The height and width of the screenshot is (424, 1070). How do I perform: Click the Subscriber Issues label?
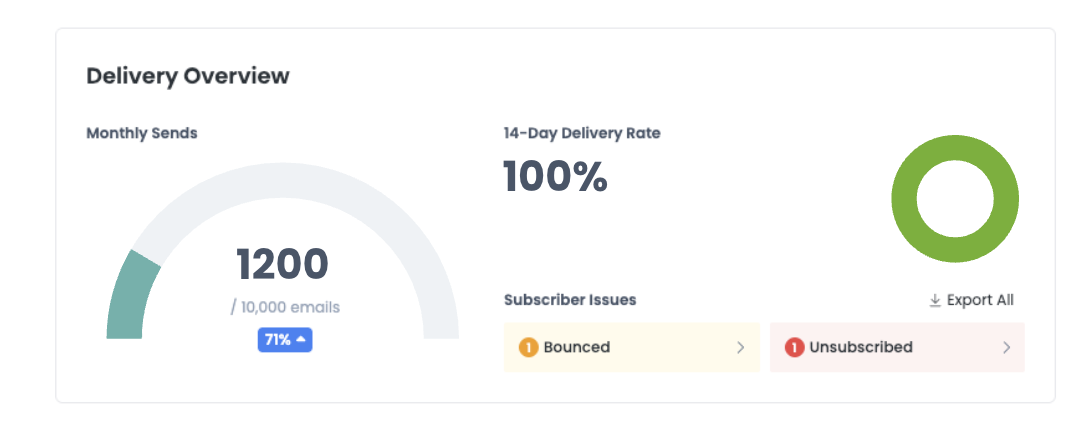point(569,299)
